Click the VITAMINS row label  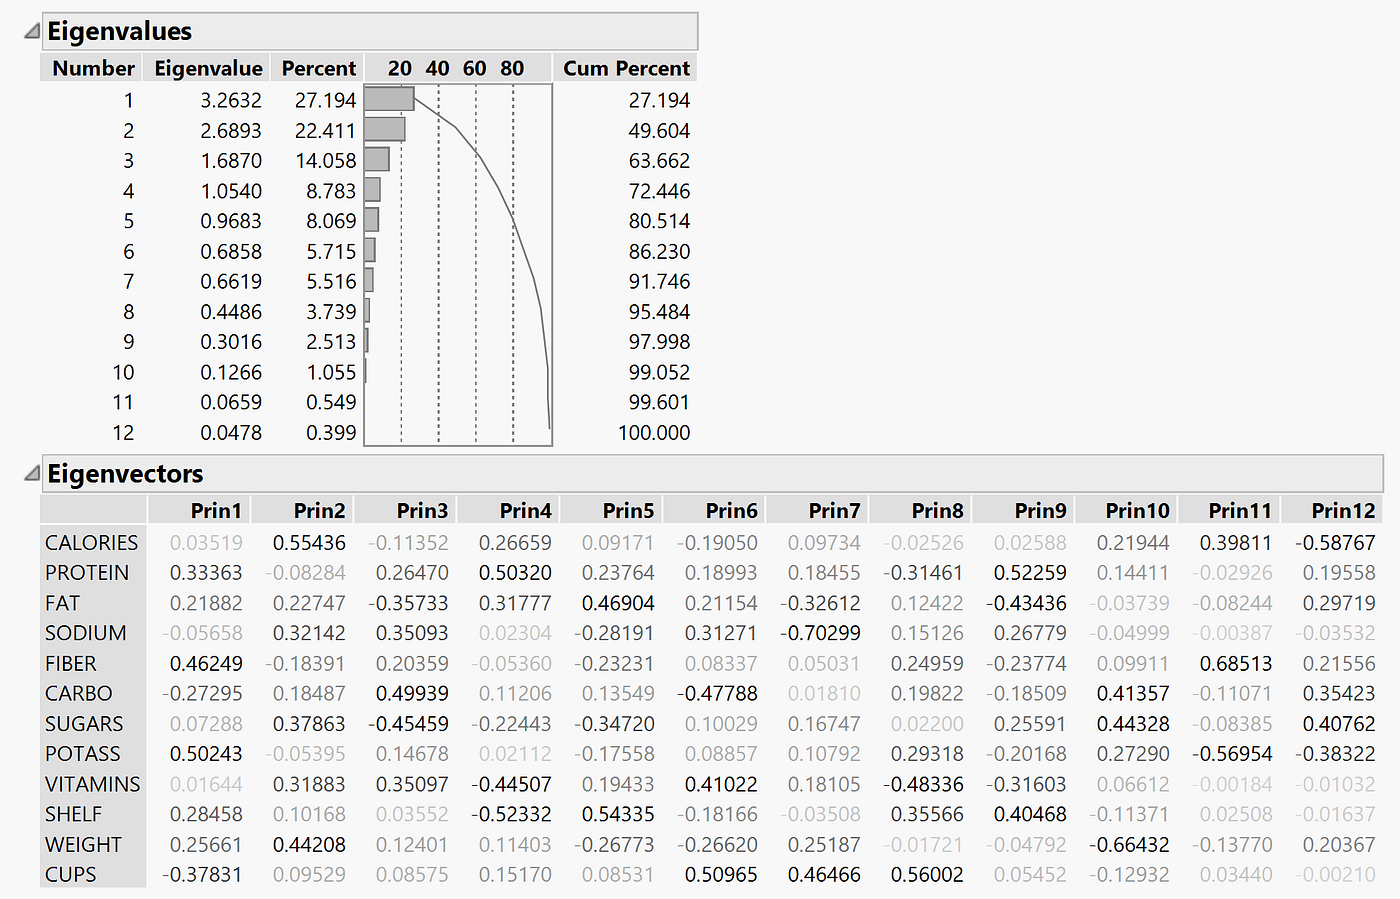point(92,784)
